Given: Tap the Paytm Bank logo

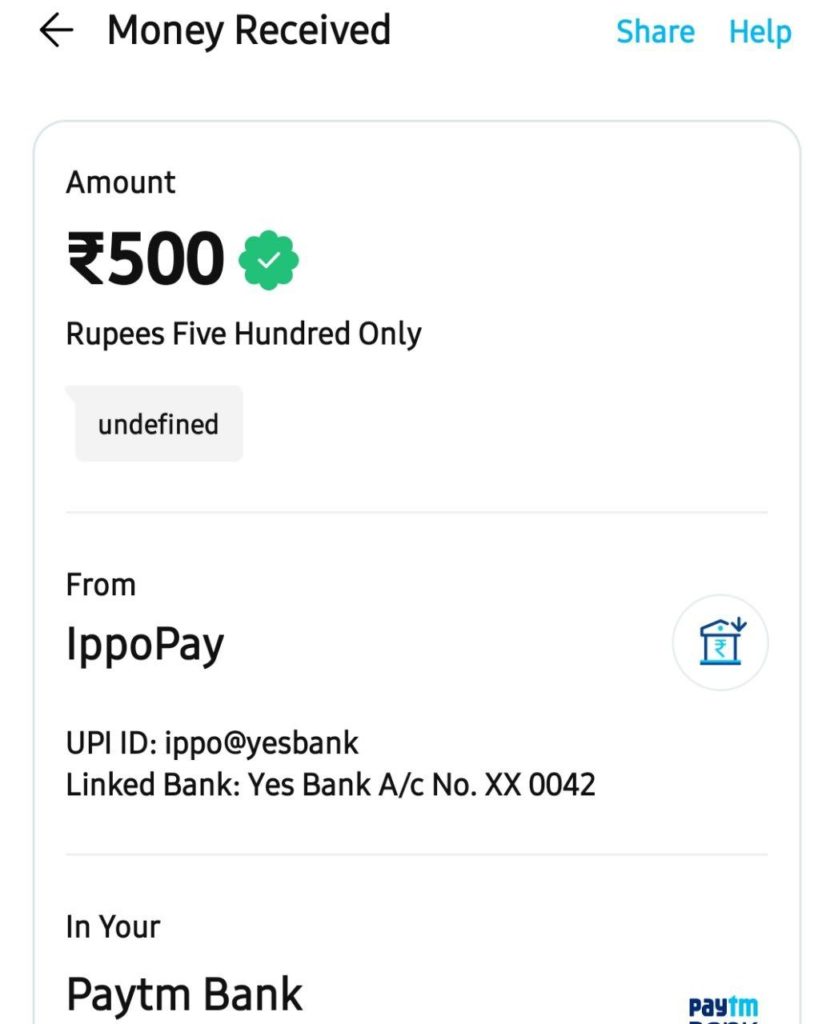Looking at the screenshot, I should (x=724, y=1008).
